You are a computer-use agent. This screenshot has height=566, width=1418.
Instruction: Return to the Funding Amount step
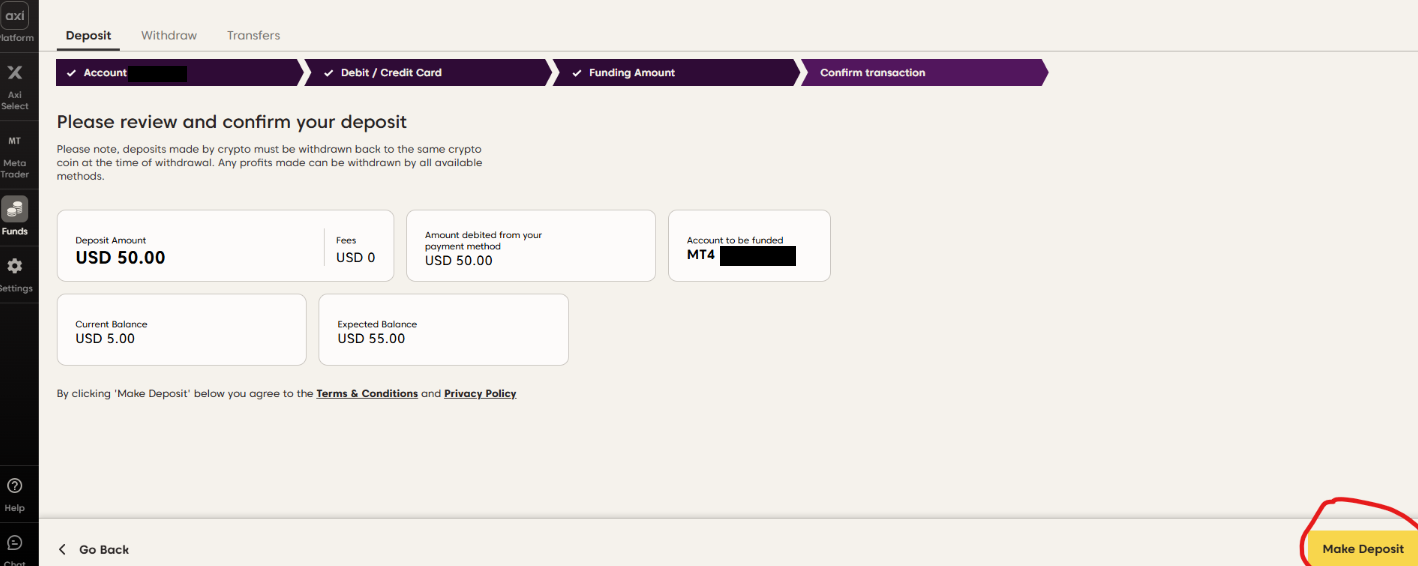(675, 73)
